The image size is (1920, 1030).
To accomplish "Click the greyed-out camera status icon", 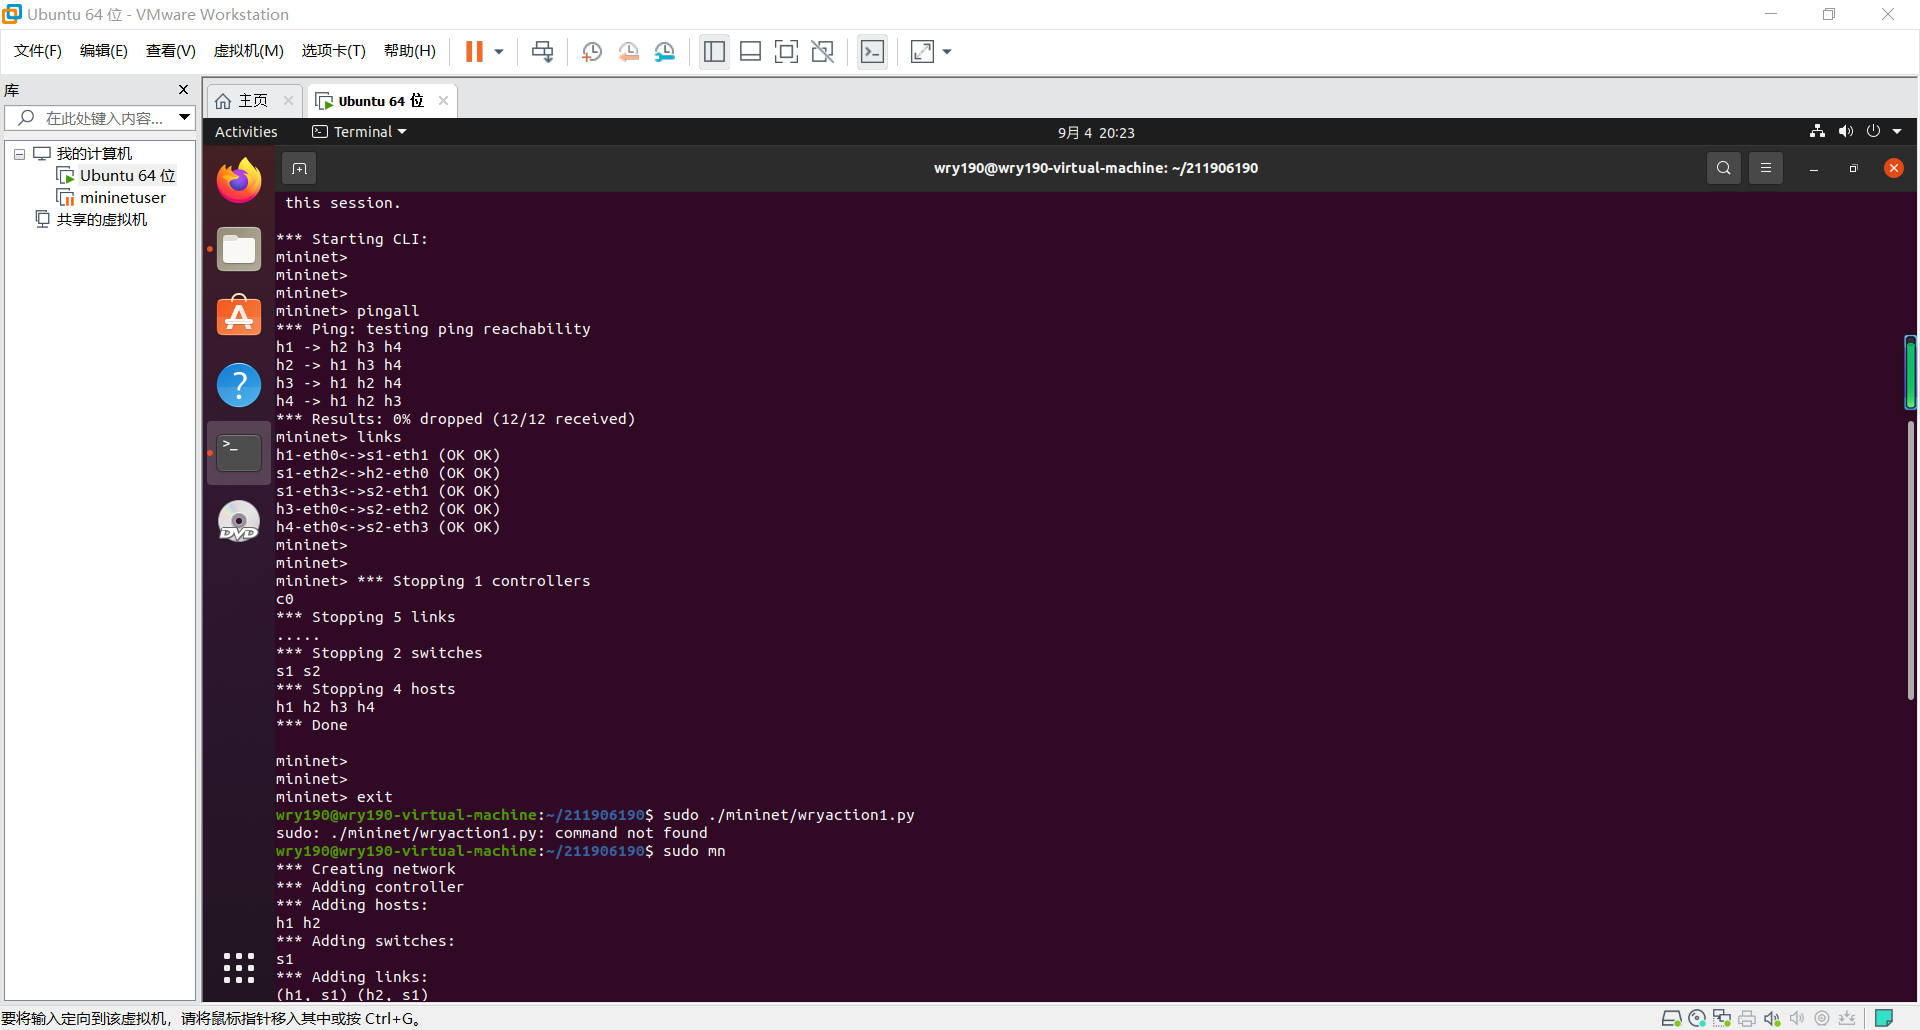I will coord(1822,1018).
